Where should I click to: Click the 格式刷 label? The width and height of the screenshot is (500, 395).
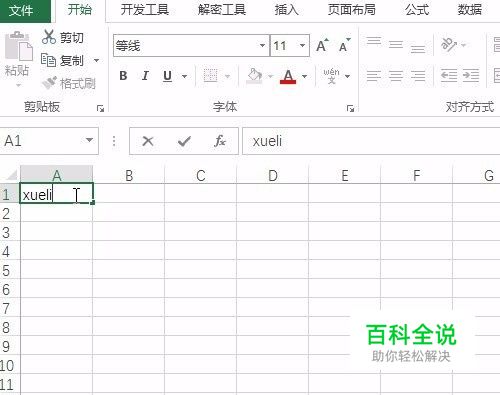tap(78, 83)
